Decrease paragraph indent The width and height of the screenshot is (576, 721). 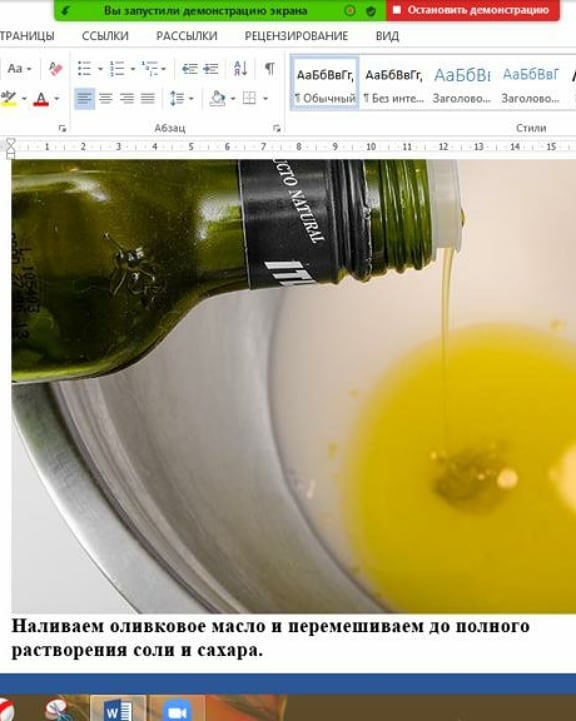[189, 69]
